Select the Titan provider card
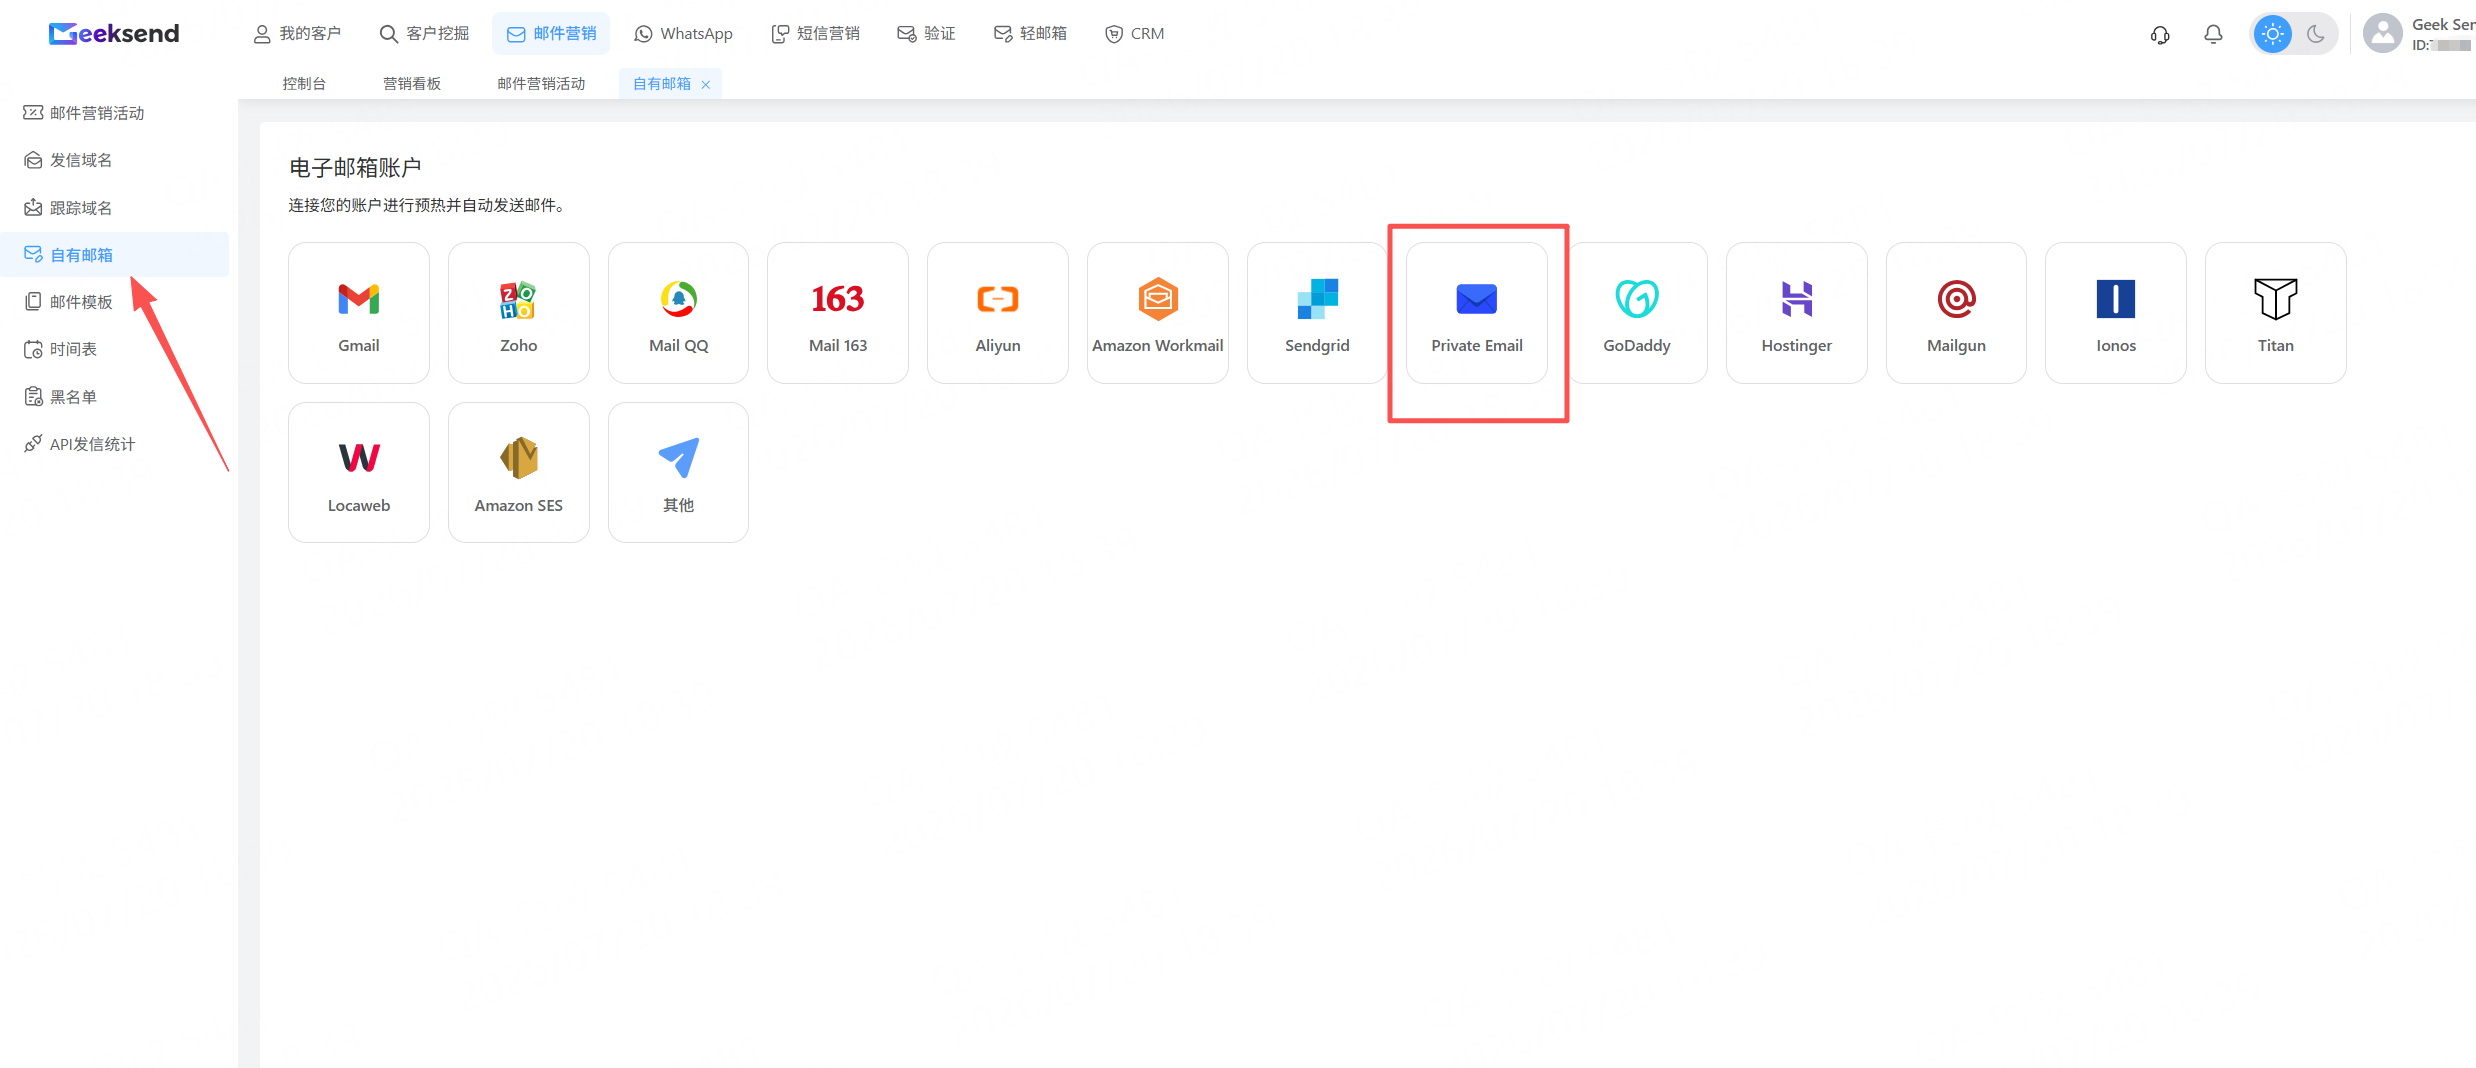This screenshot has height=1068, width=2476. tap(2276, 313)
